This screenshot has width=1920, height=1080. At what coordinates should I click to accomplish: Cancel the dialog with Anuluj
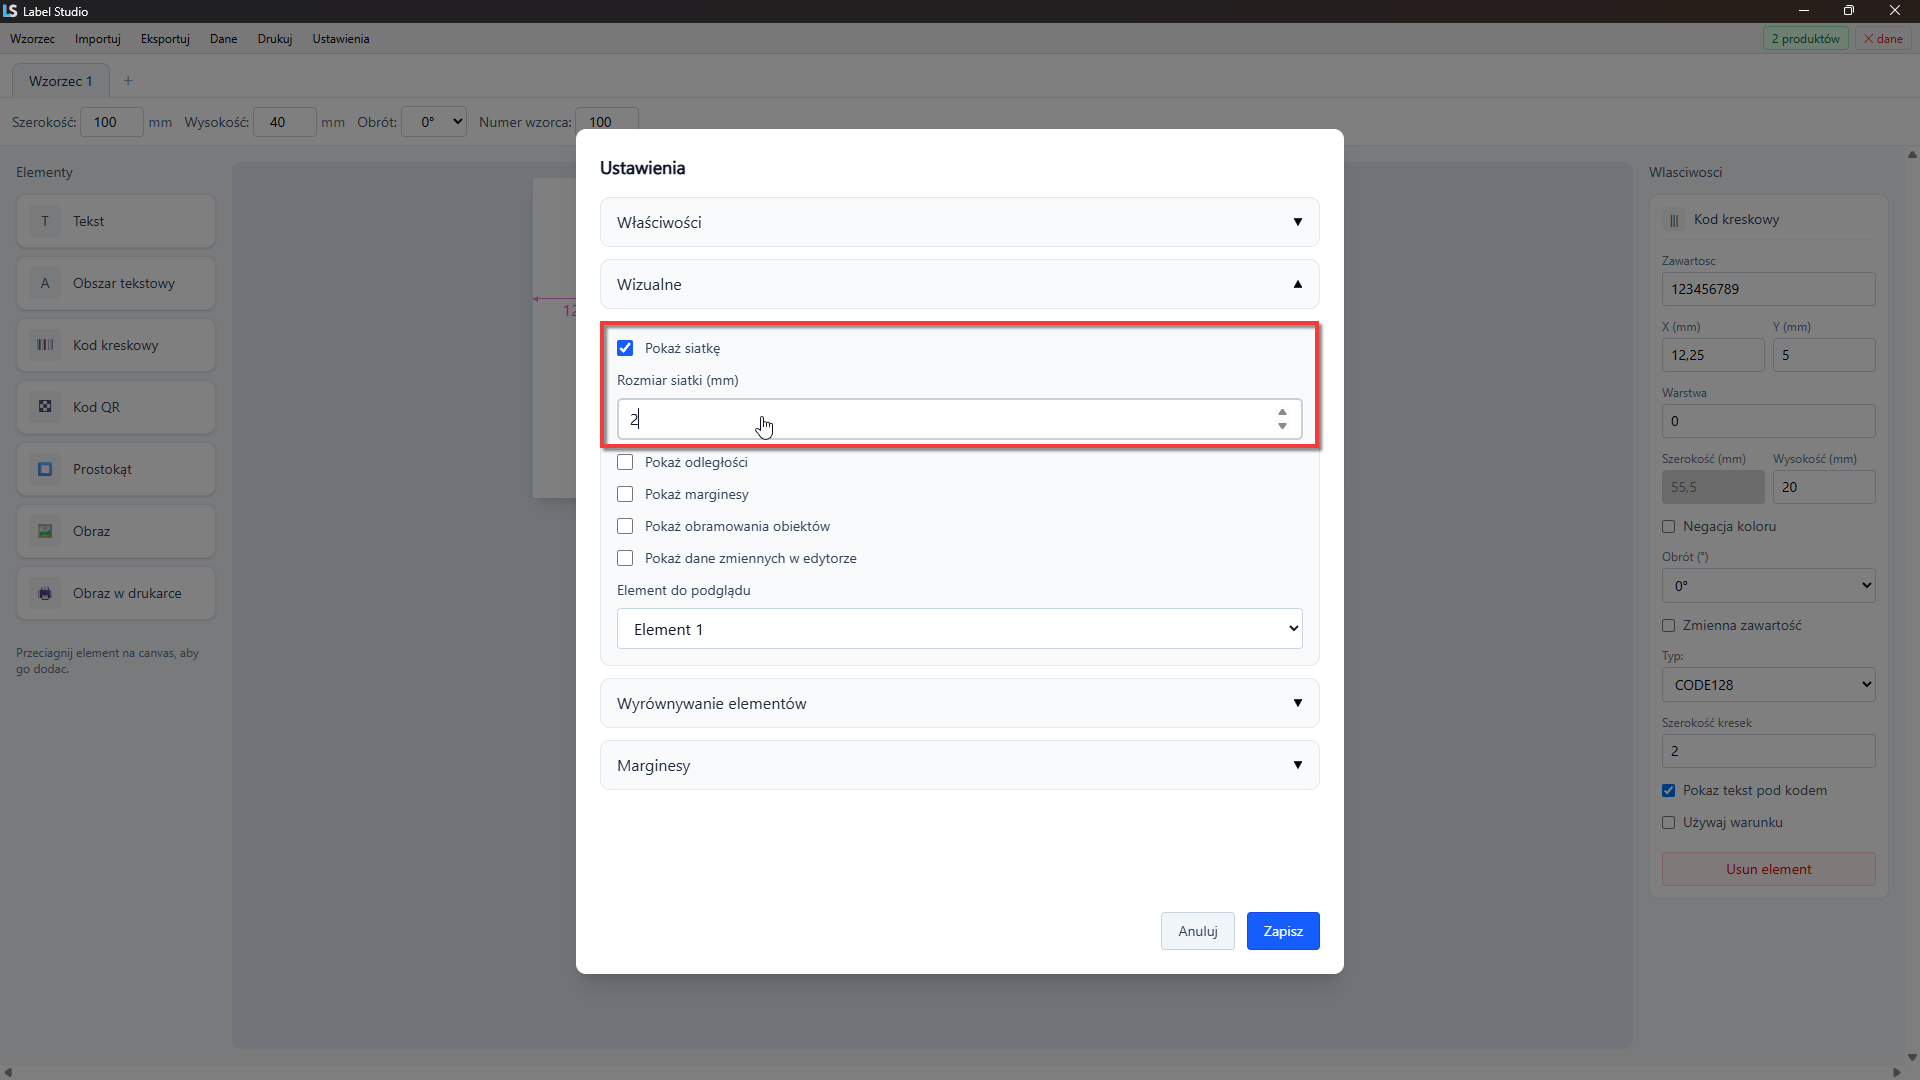pyautogui.click(x=1197, y=931)
